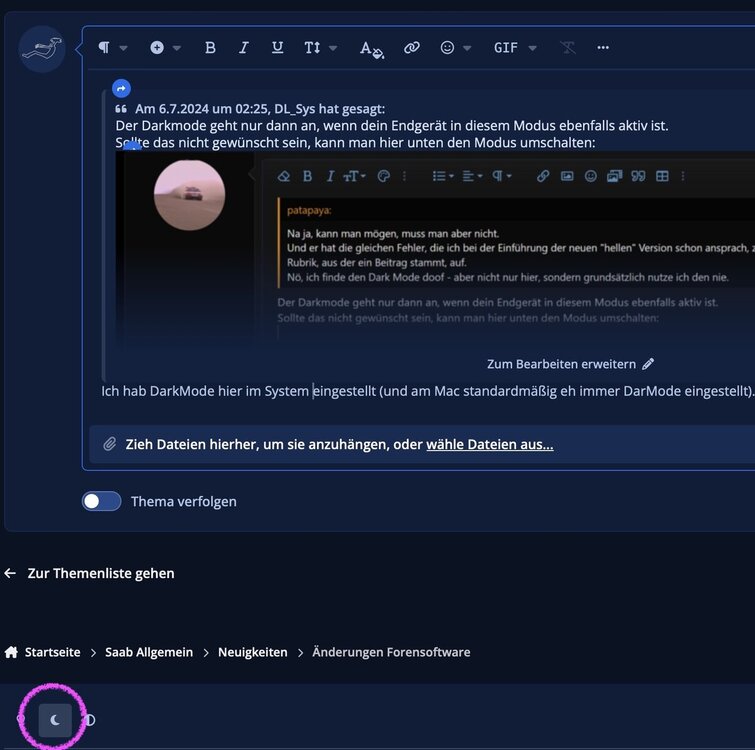Click the quoted dark mode screenshot image

coord(435,250)
